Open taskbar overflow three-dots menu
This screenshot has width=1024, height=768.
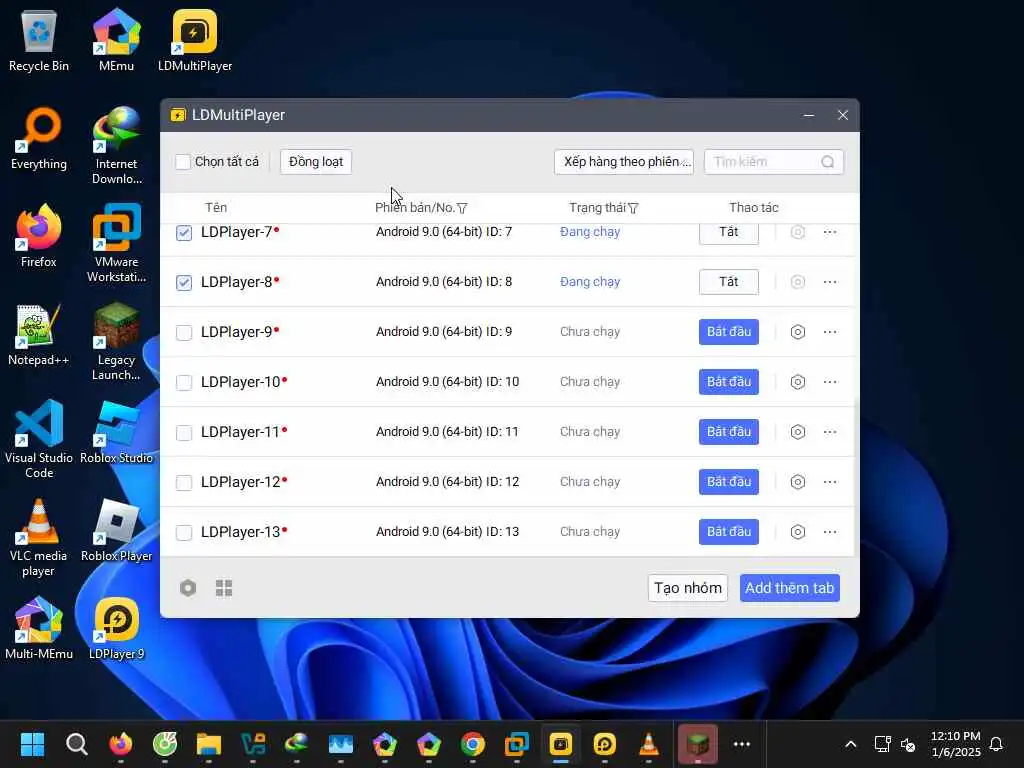742,744
